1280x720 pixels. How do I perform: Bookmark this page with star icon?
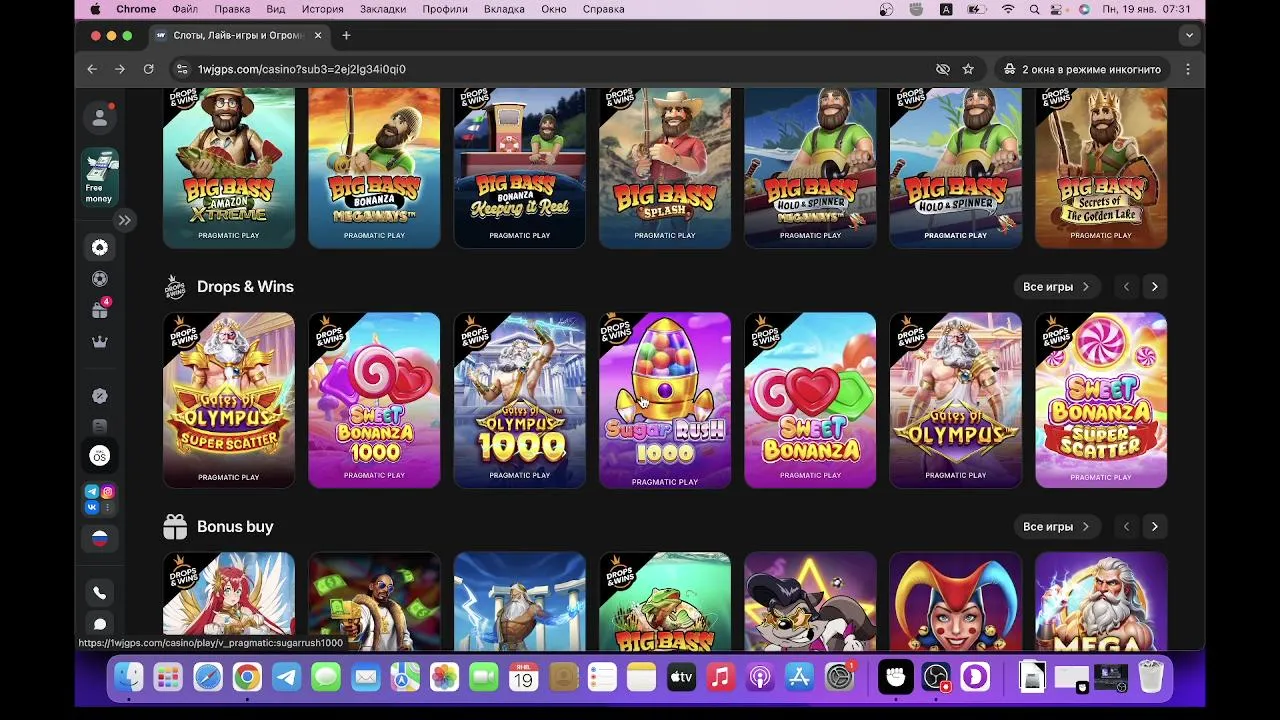pyautogui.click(x=968, y=69)
